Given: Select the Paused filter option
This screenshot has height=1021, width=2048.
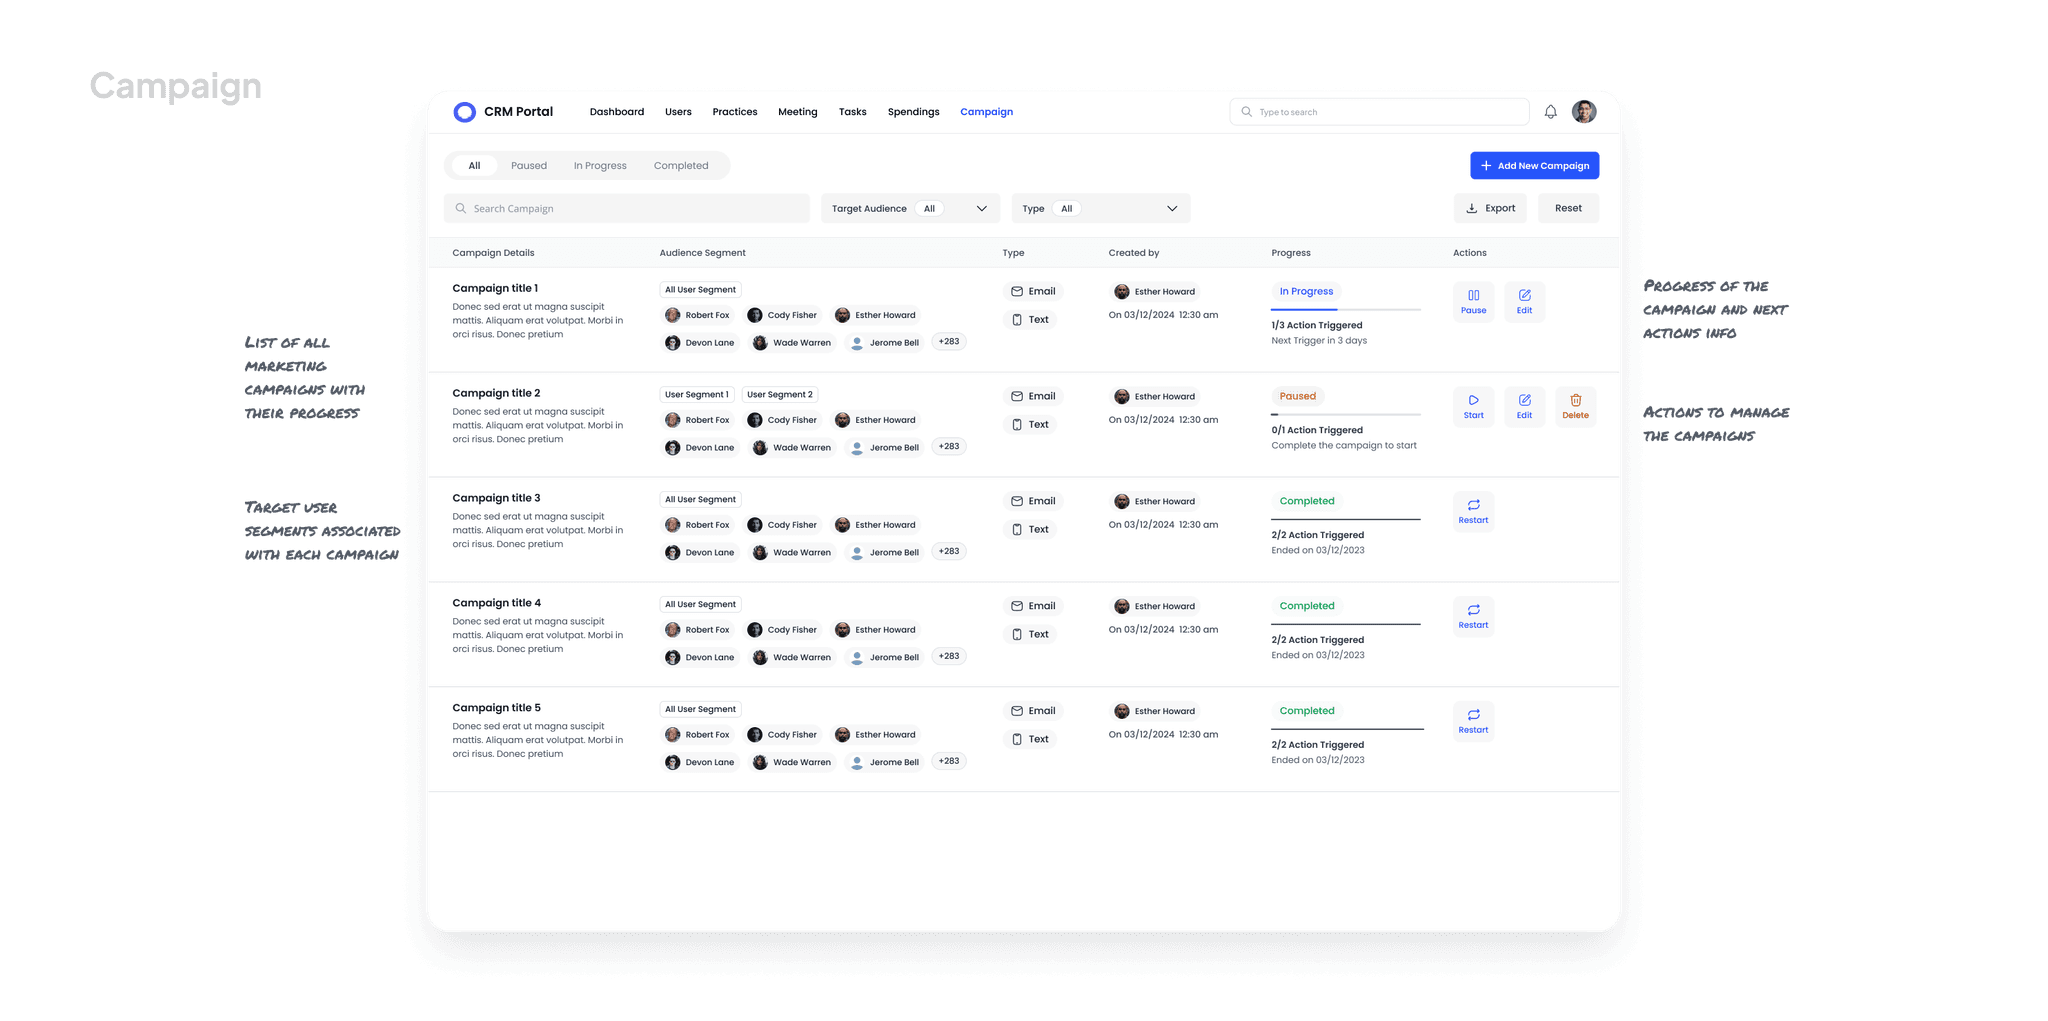Looking at the screenshot, I should pos(528,165).
